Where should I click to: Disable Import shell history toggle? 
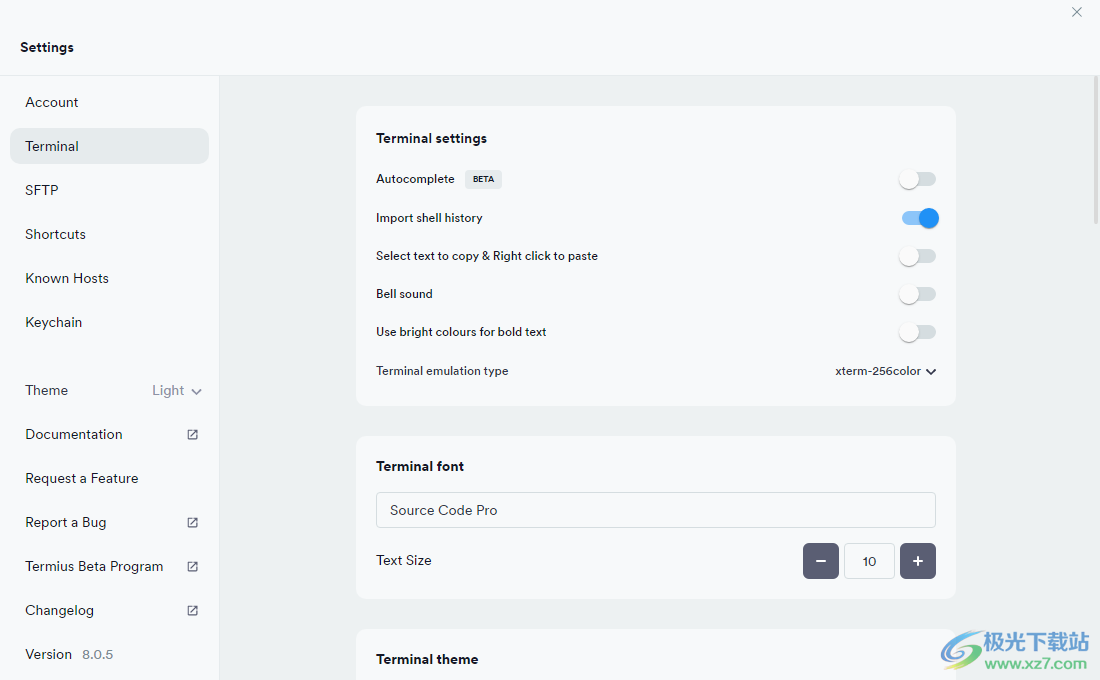[x=920, y=218]
